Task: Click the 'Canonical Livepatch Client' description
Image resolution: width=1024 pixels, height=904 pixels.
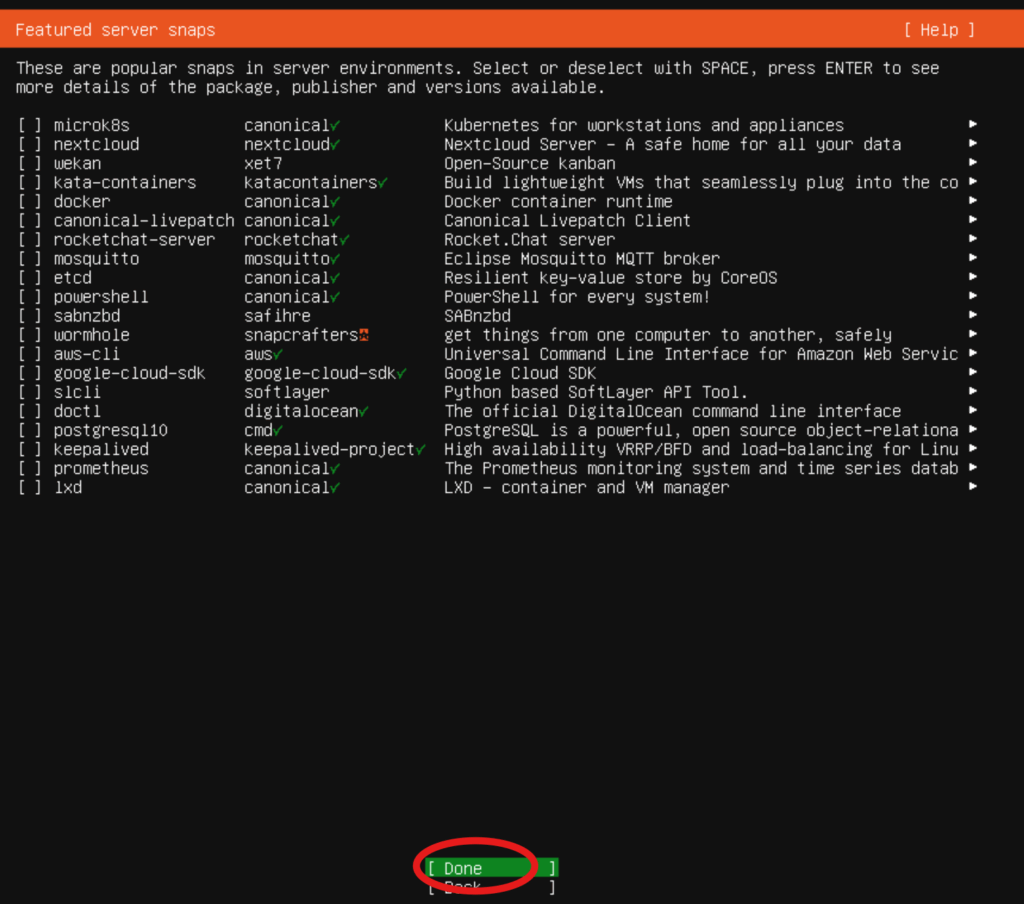Action: pyautogui.click(x=568, y=221)
